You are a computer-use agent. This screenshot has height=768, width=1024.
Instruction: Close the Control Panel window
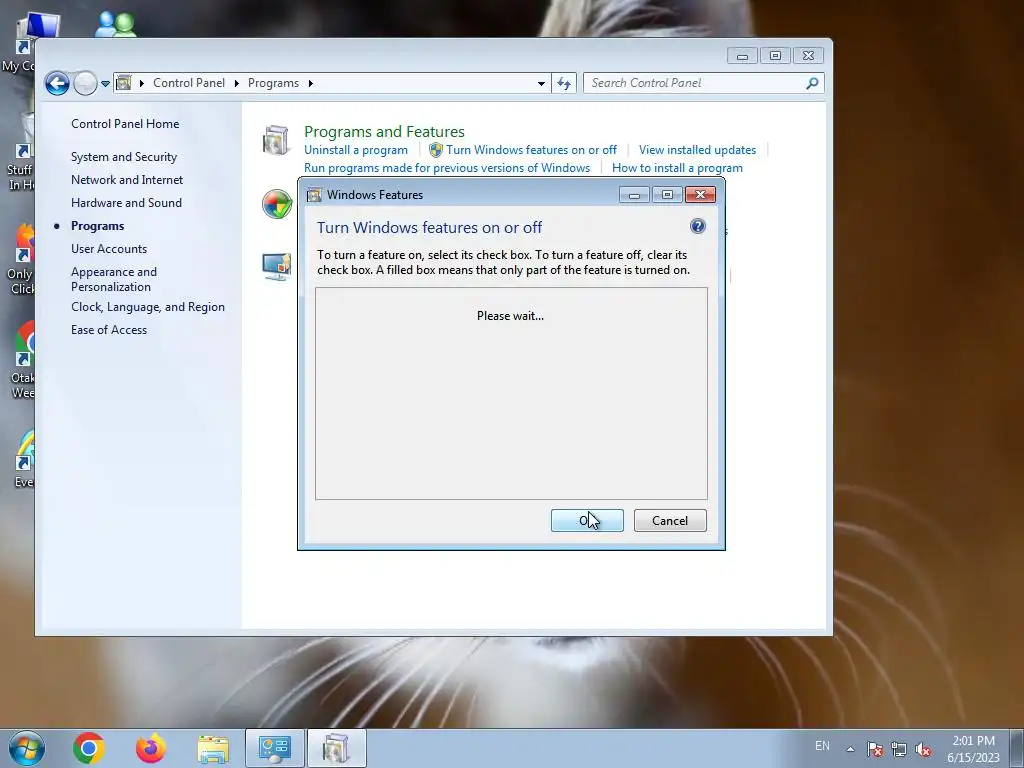click(x=808, y=56)
